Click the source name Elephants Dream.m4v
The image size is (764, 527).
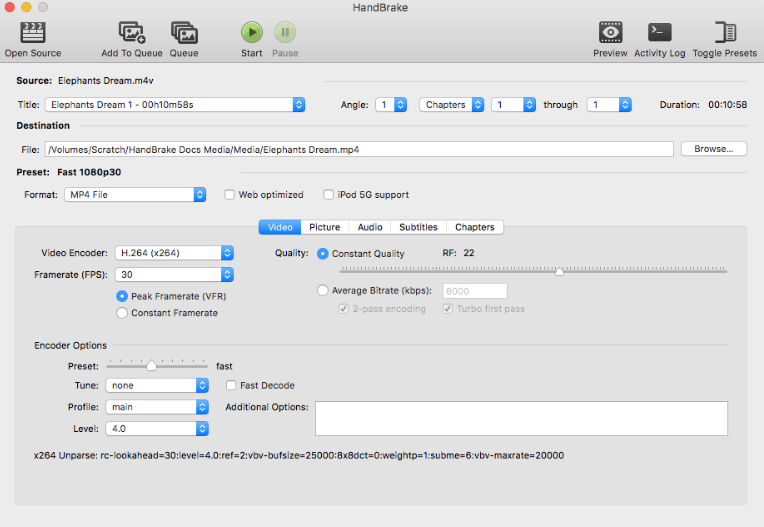coord(106,81)
